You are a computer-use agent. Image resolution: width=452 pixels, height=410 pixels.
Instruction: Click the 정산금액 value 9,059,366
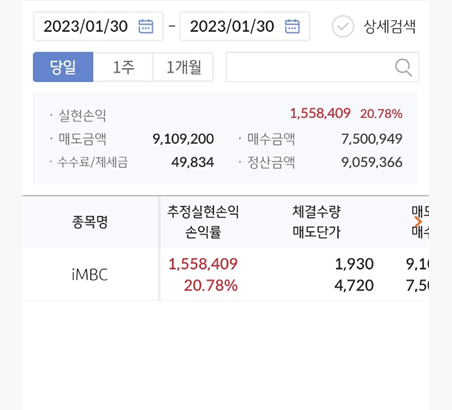click(x=372, y=162)
